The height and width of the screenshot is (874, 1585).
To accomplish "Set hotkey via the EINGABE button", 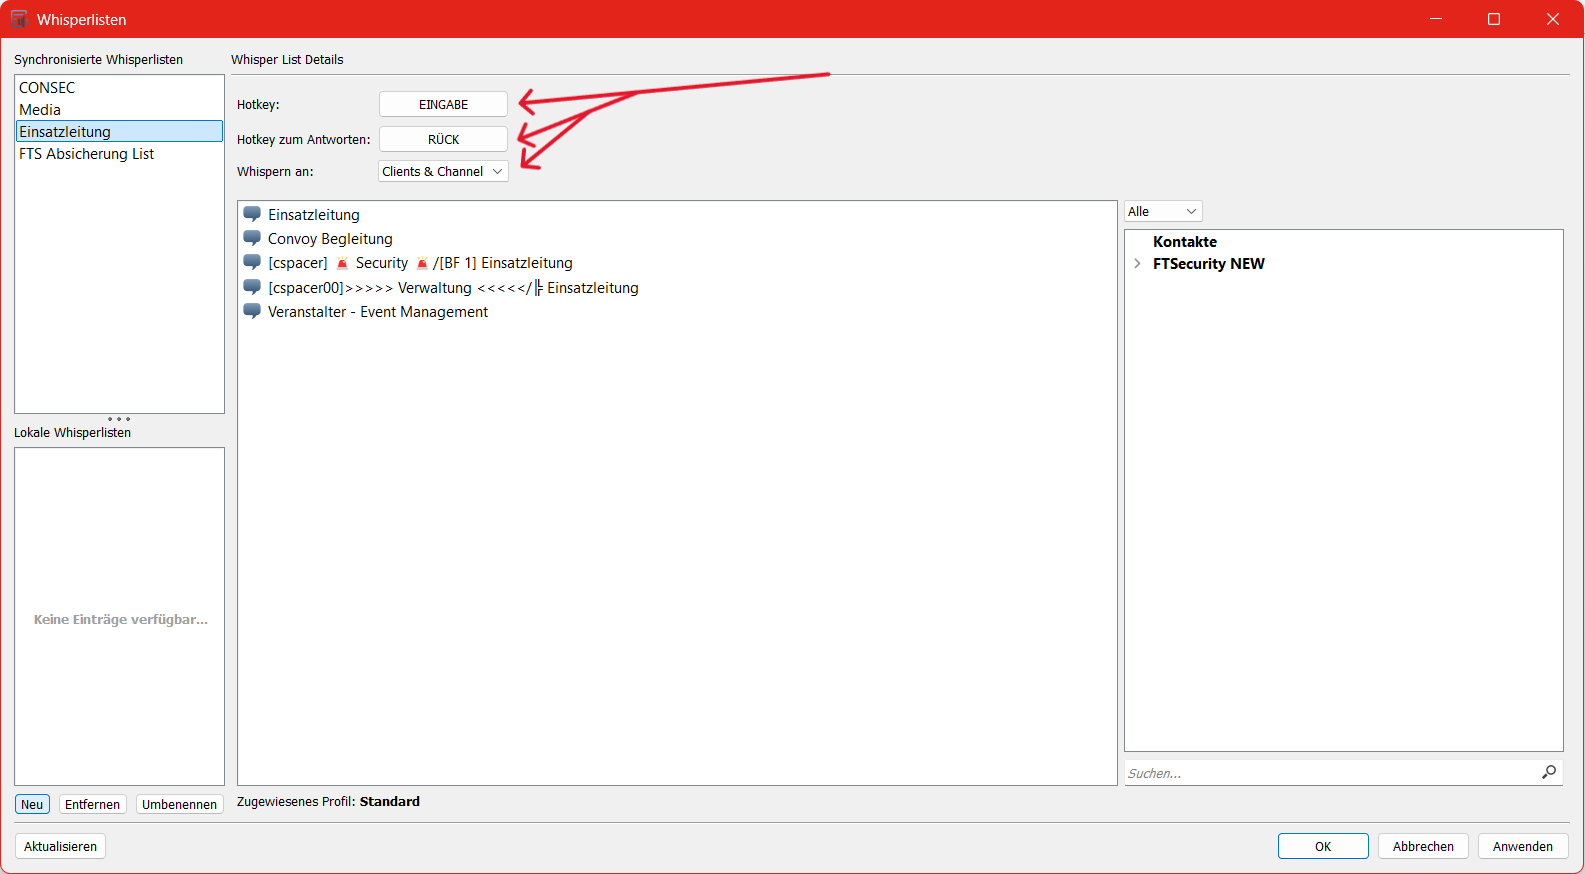I will click(443, 104).
